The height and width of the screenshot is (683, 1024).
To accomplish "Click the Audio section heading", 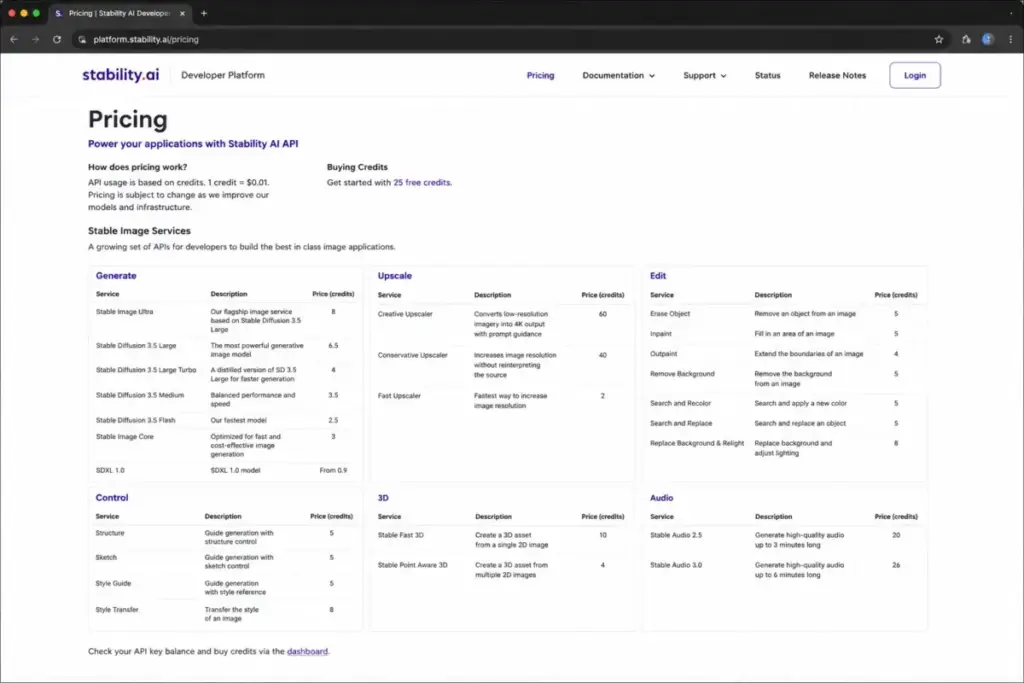I will click(661, 498).
